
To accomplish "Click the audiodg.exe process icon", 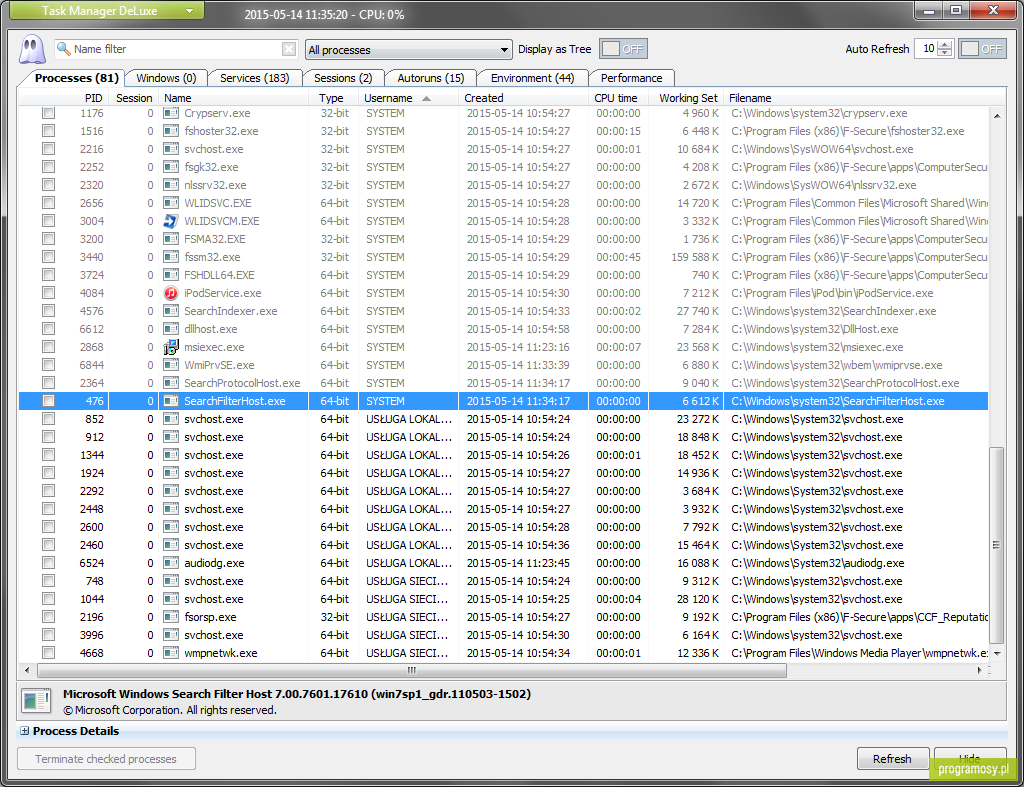I will click(171, 563).
